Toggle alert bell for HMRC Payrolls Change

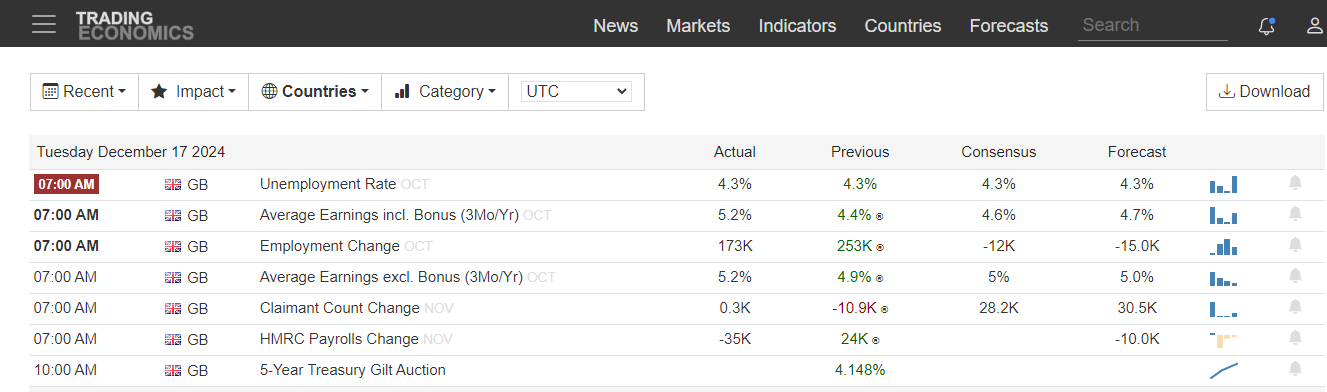(1295, 338)
